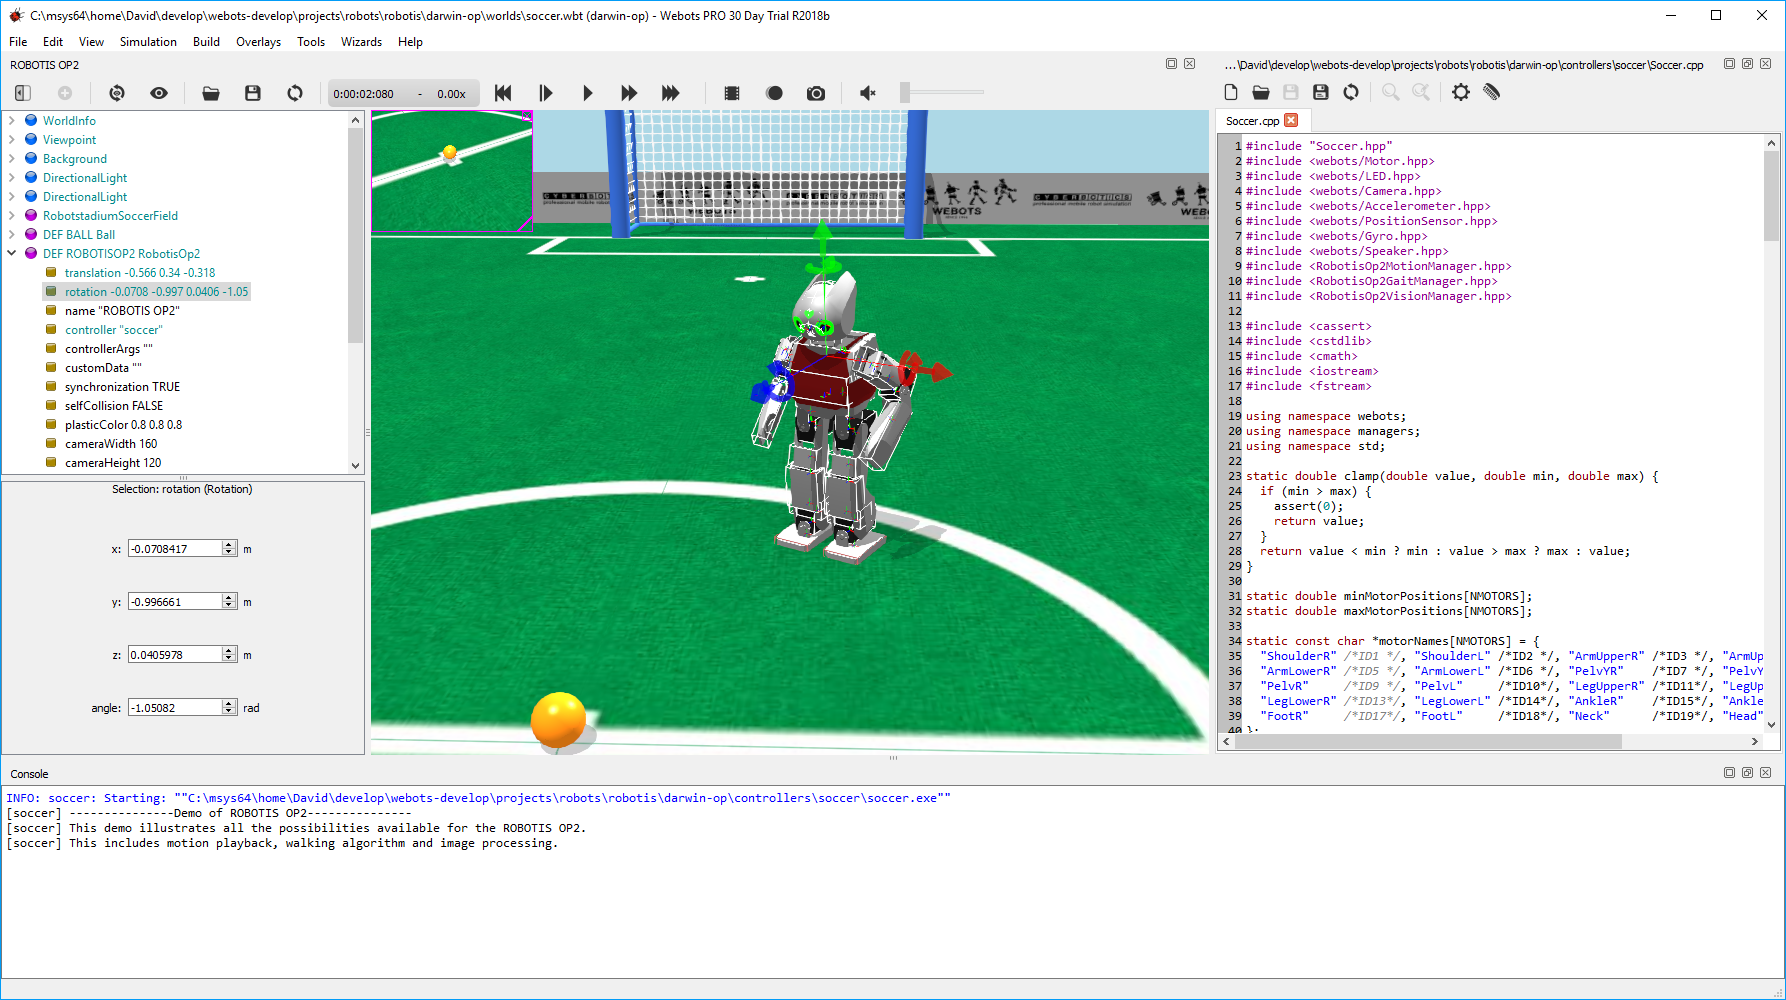This screenshot has height=1000, width=1786.
Task: Toggle the scene tree side panel icon
Action: coord(23,93)
